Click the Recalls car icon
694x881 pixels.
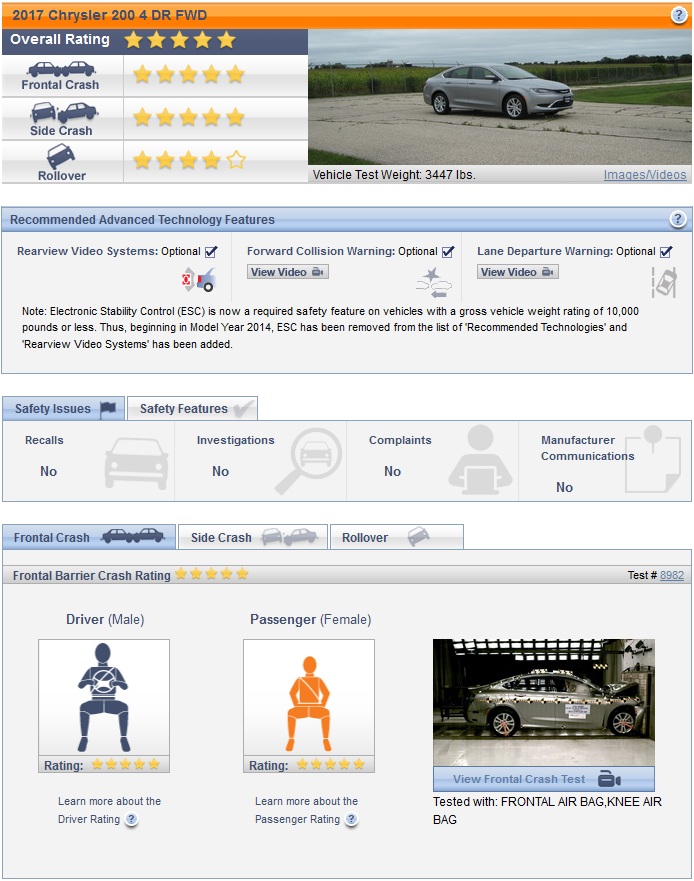[x=136, y=463]
